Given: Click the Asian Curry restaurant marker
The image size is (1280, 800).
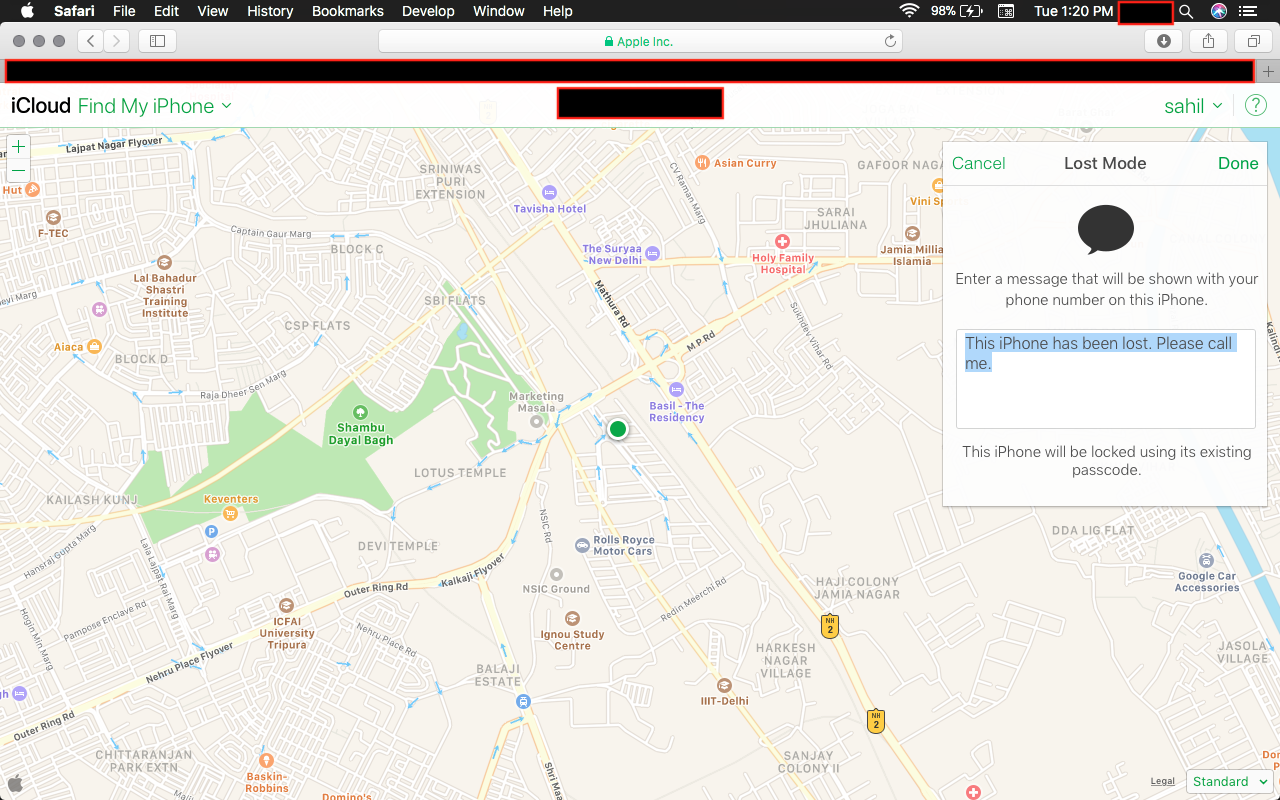Looking at the screenshot, I should (x=702, y=162).
